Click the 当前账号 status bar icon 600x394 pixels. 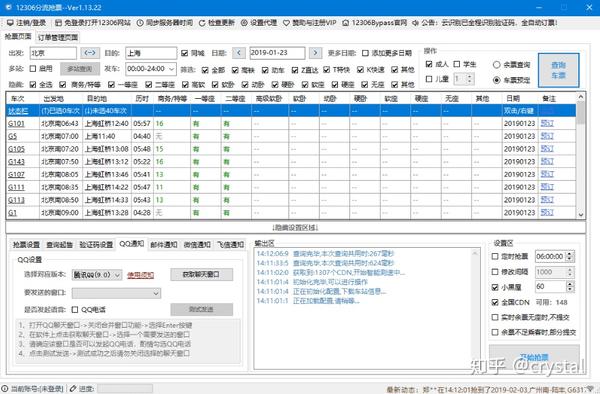(x=5, y=389)
